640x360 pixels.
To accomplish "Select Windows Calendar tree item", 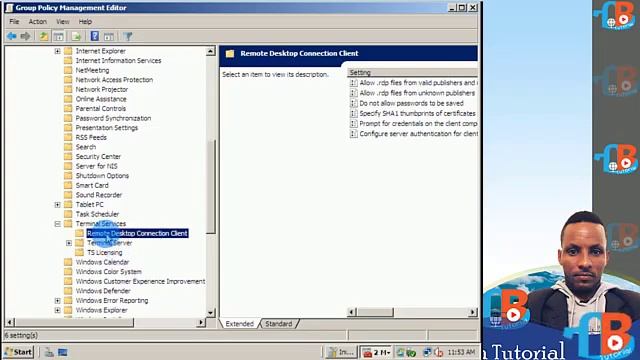I will 102,262.
